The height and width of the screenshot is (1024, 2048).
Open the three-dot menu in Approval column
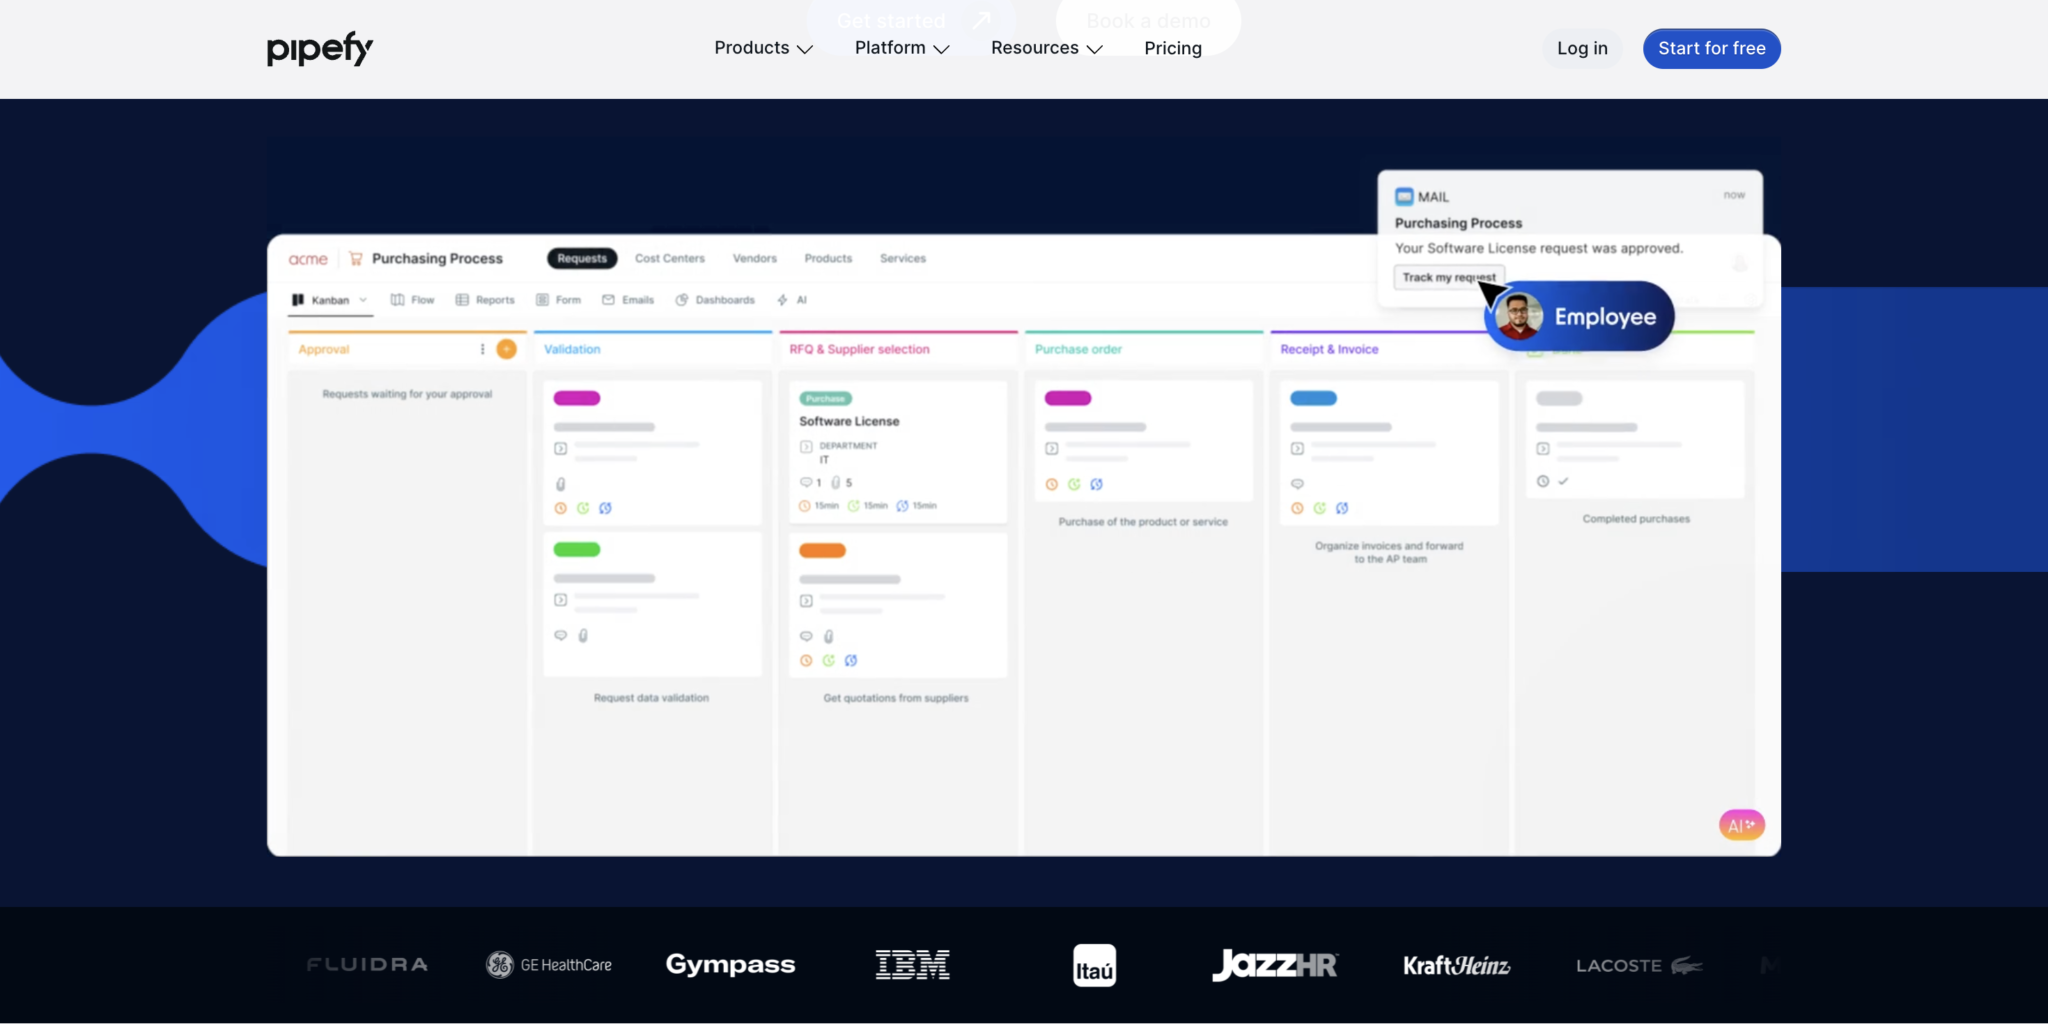point(482,349)
